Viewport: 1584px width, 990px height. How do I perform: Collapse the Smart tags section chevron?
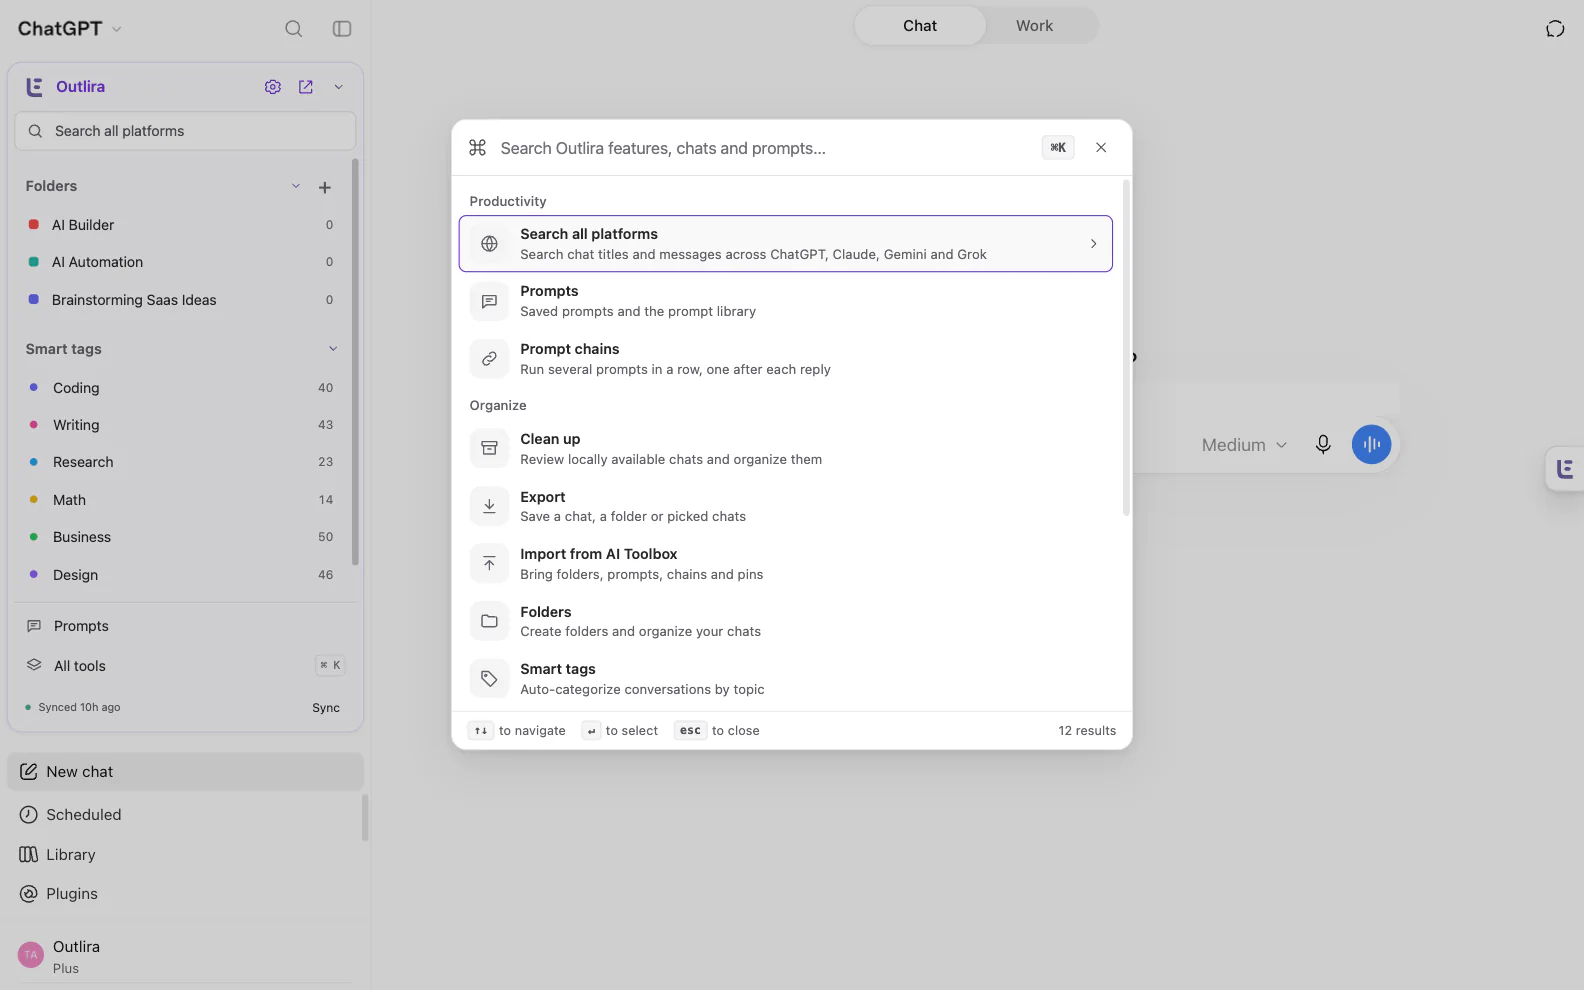point(333,349)
